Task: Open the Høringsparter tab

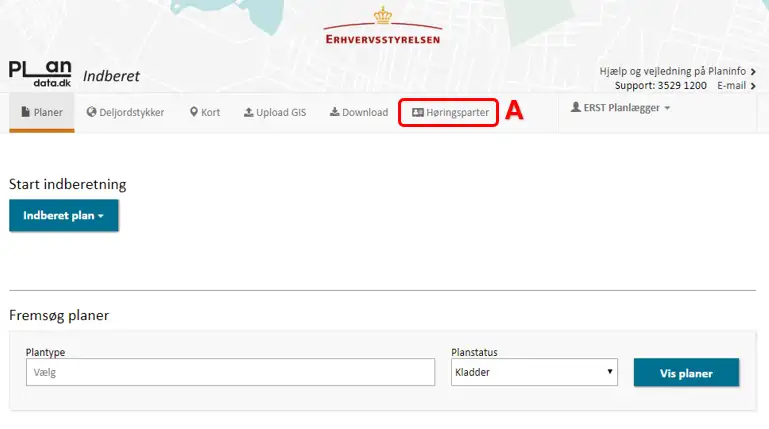Action: [x=449, y=113]
